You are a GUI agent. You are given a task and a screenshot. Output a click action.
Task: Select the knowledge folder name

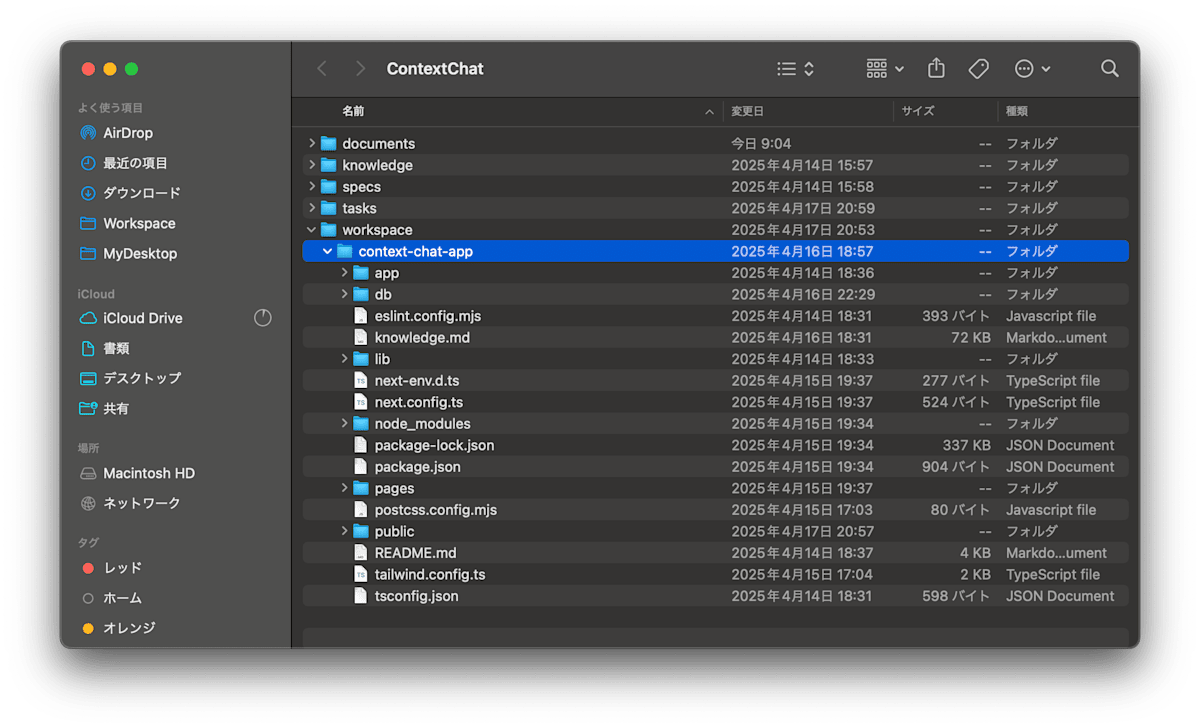(x=377, y=165)
